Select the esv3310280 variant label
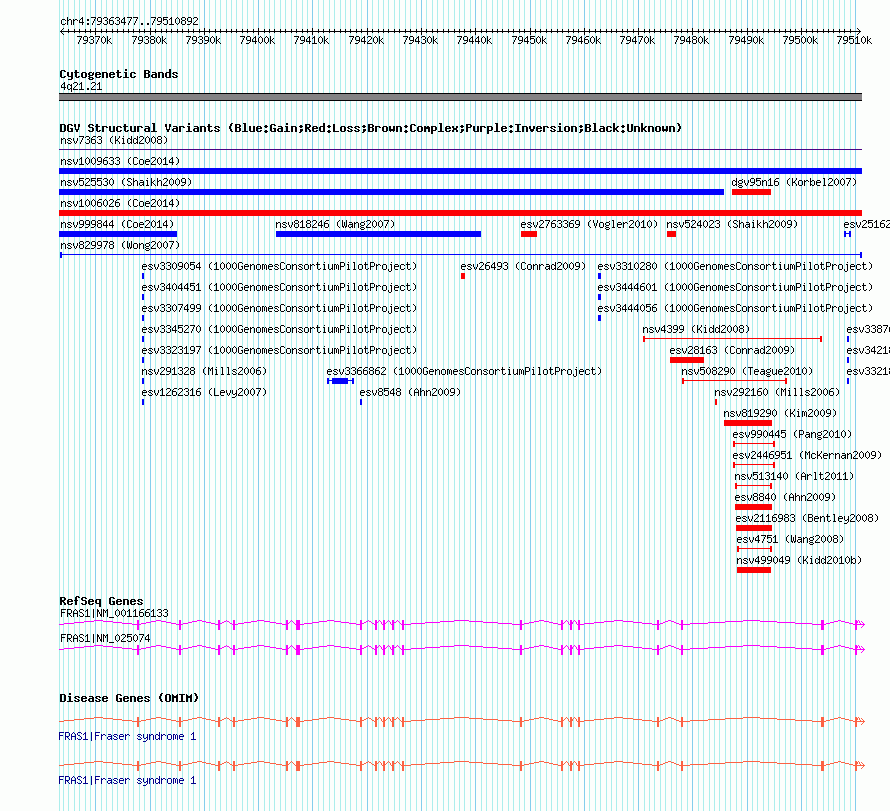 tap(735, 266)
